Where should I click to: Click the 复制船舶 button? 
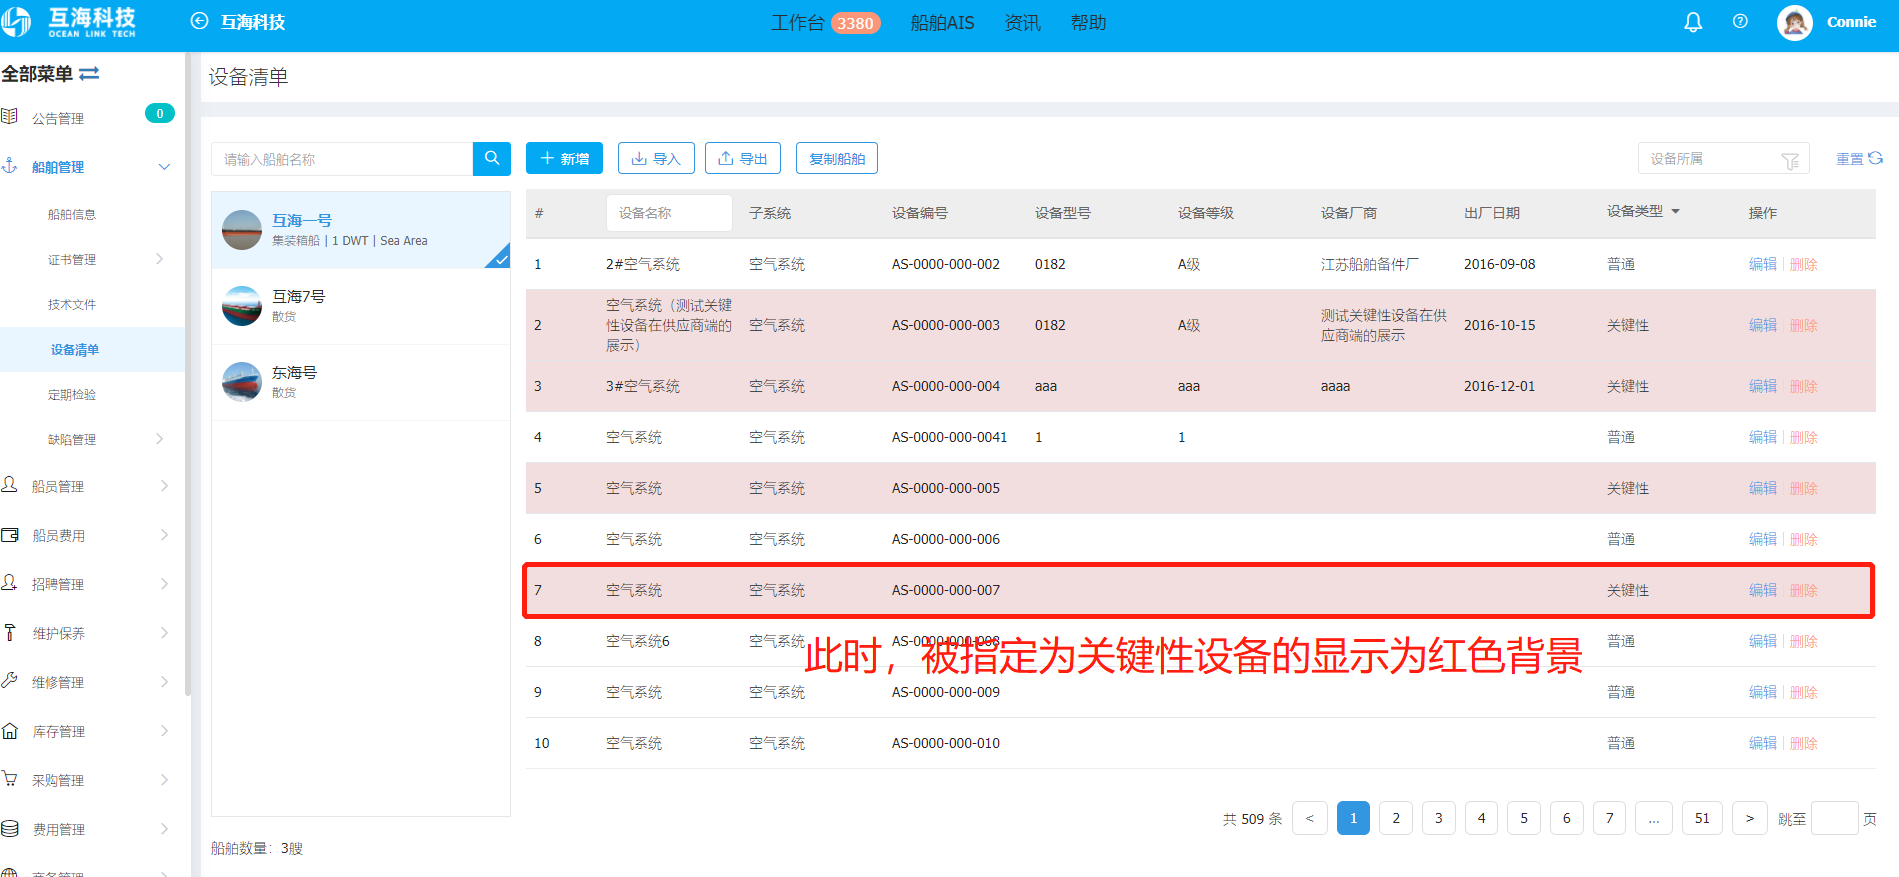[x=837, y=158]
